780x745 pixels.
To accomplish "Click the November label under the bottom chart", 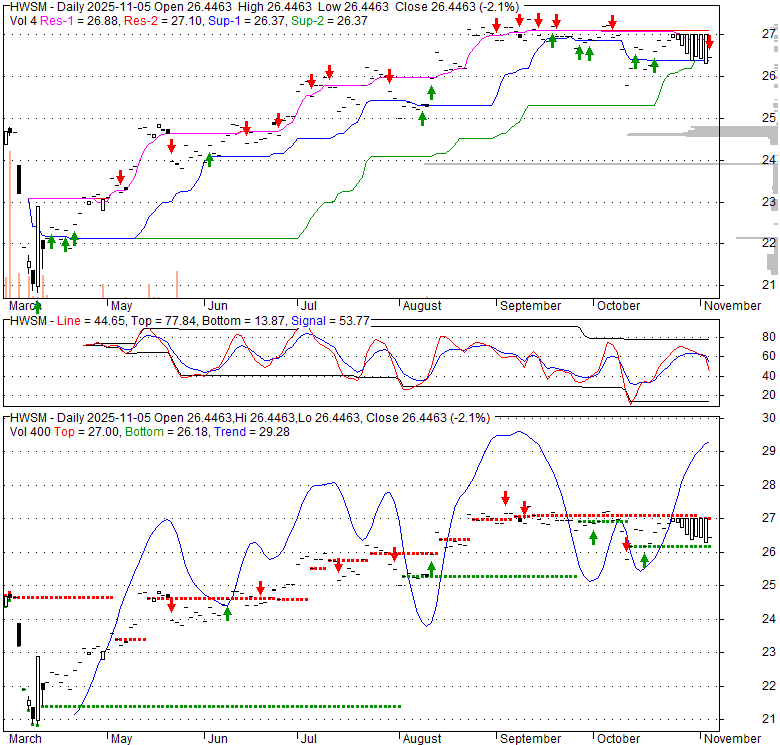I will tap(732, 738).
